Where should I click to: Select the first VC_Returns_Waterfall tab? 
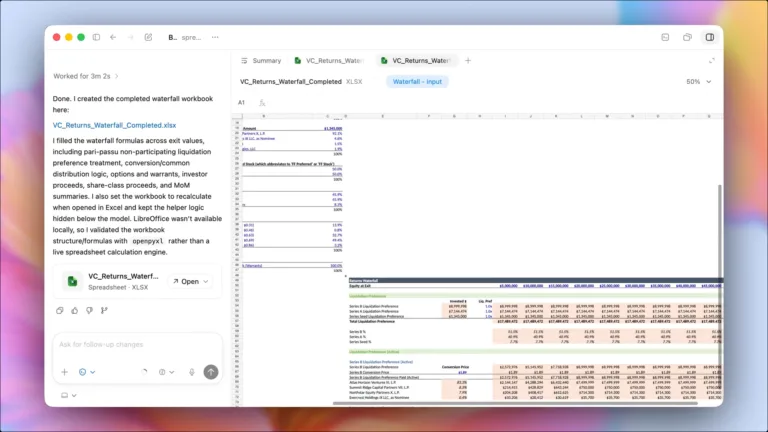point(329,61)
